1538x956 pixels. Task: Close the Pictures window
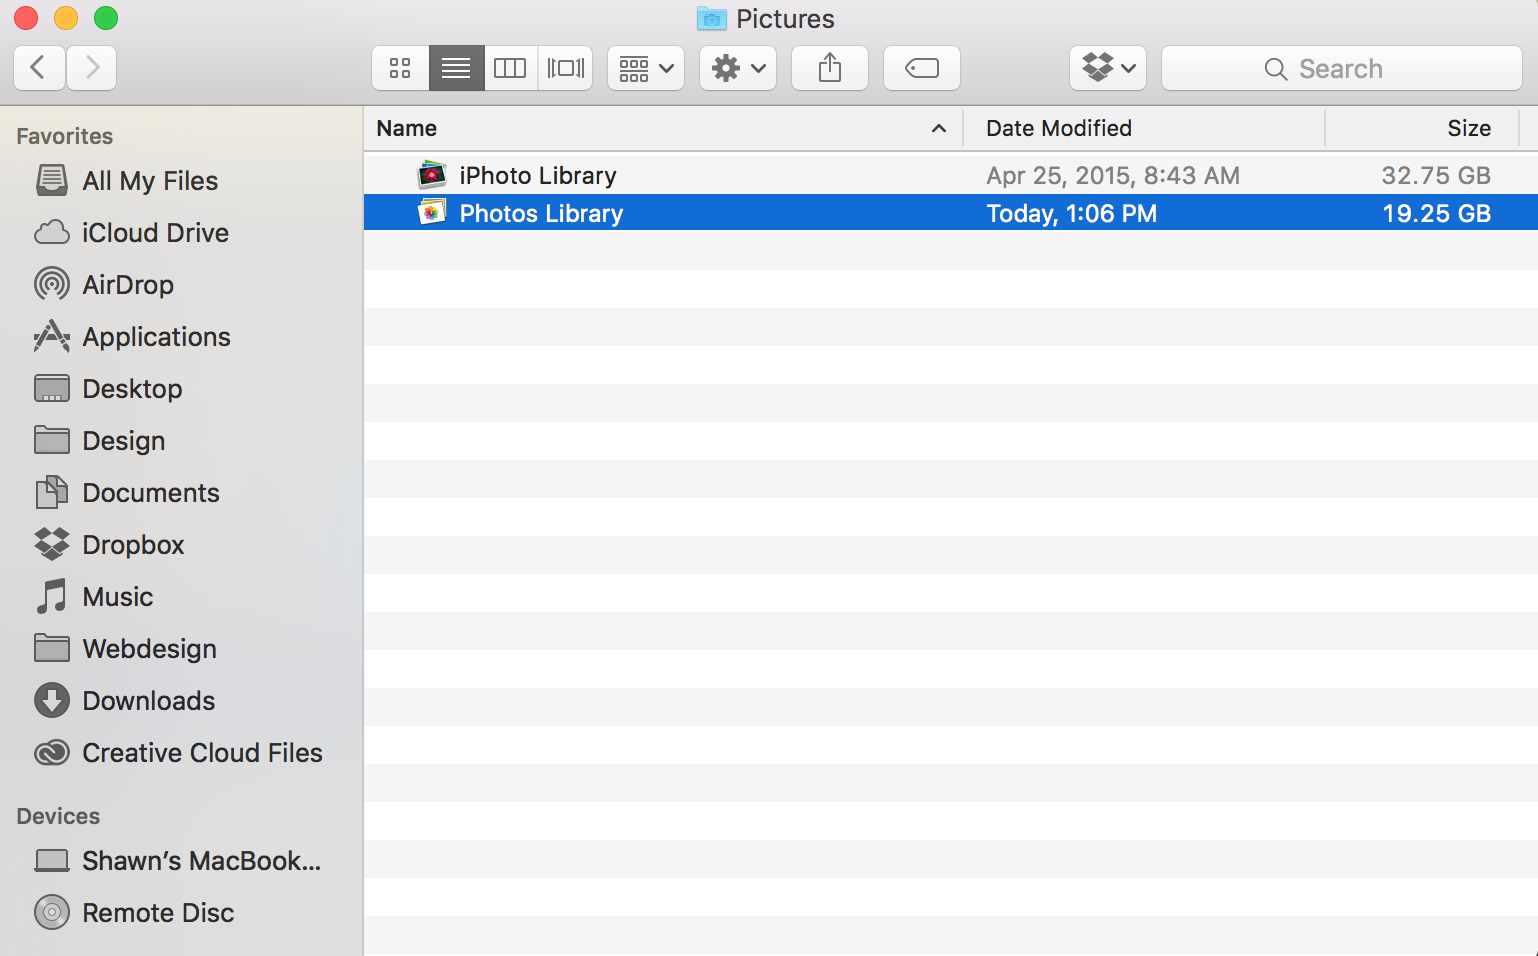tap(26, 18)
